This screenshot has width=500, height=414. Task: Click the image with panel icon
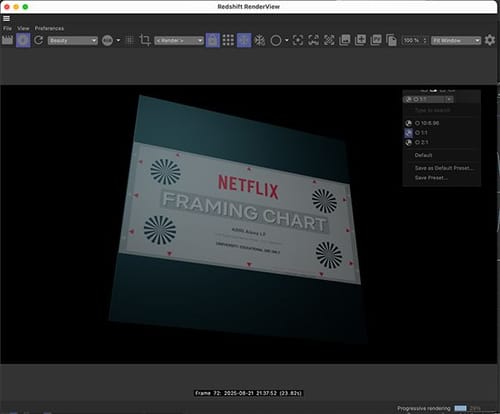(376, 40)
